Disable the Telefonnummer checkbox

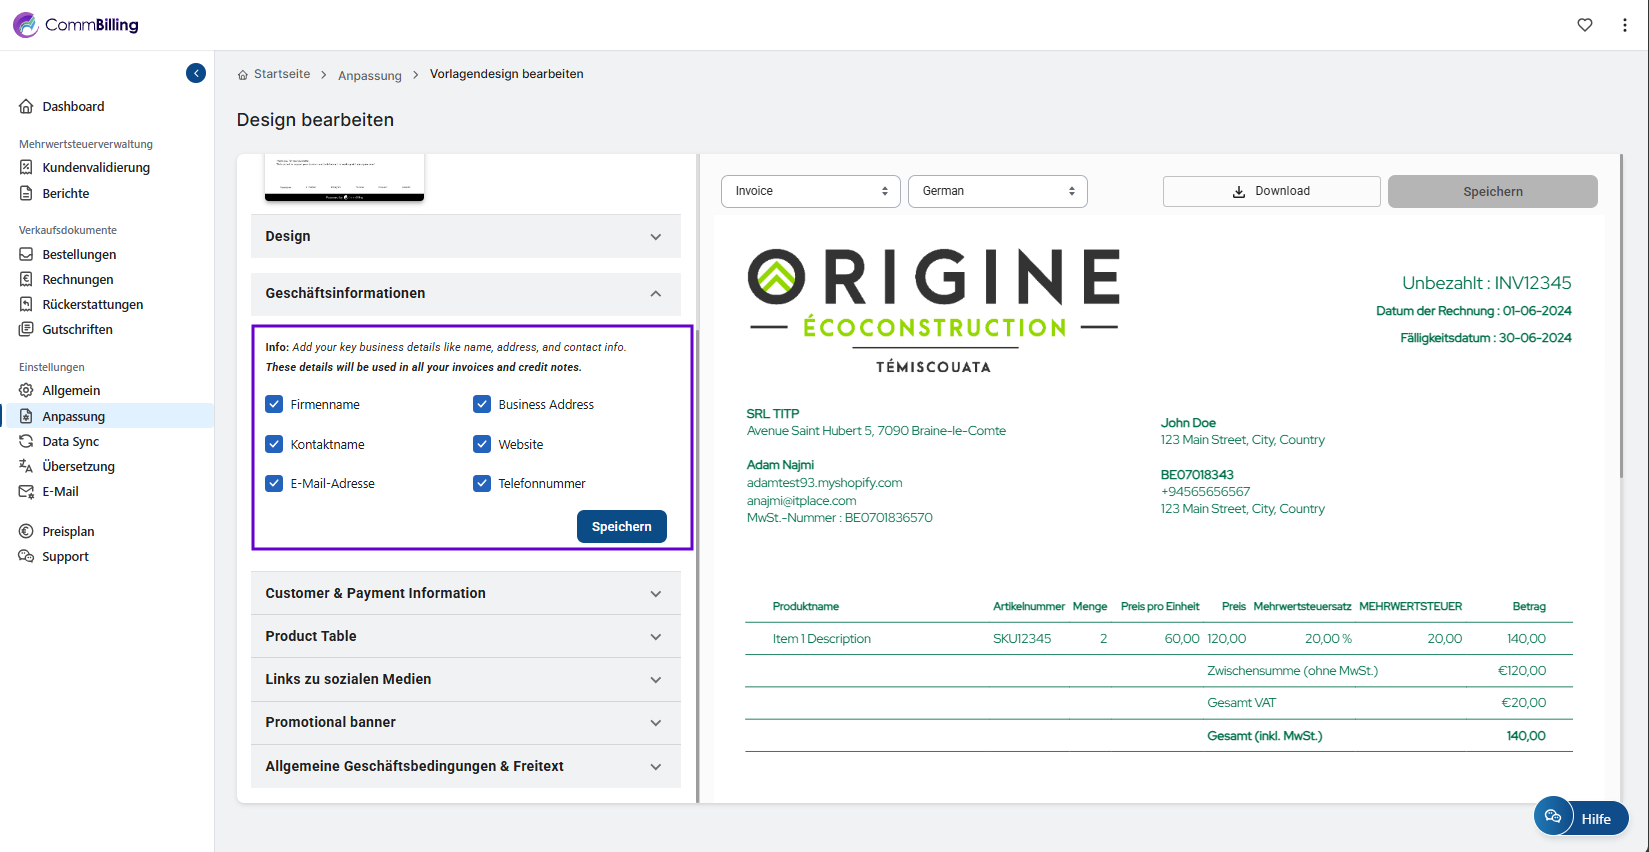point(482,483)
